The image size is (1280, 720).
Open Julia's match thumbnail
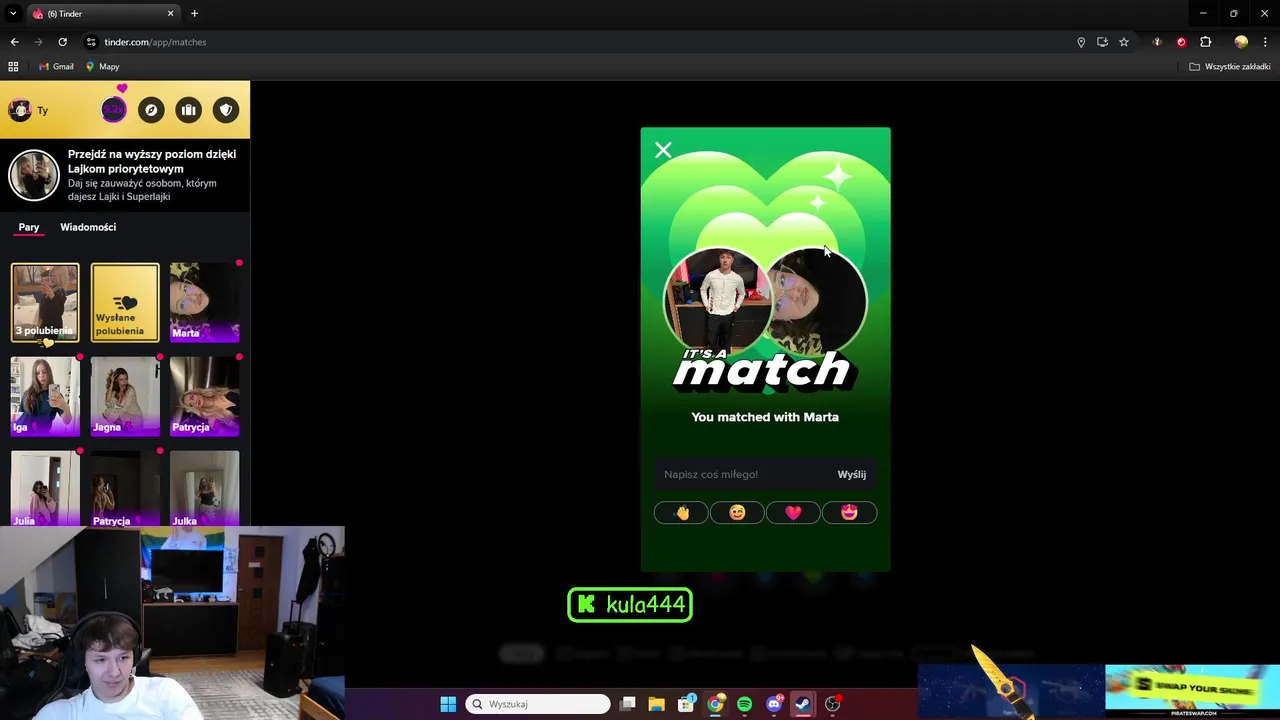(45, 488)
